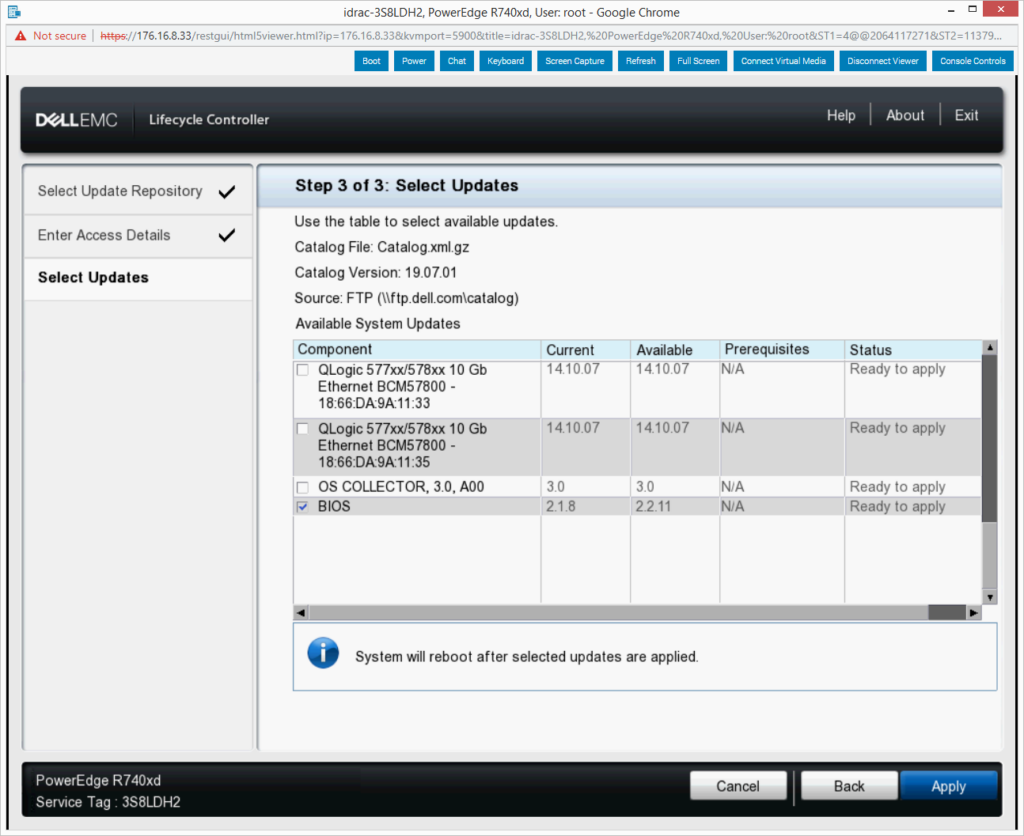Check the OS COLLECTOR update checkbox
The image size is (1024, 836).
tap(302, 487)
